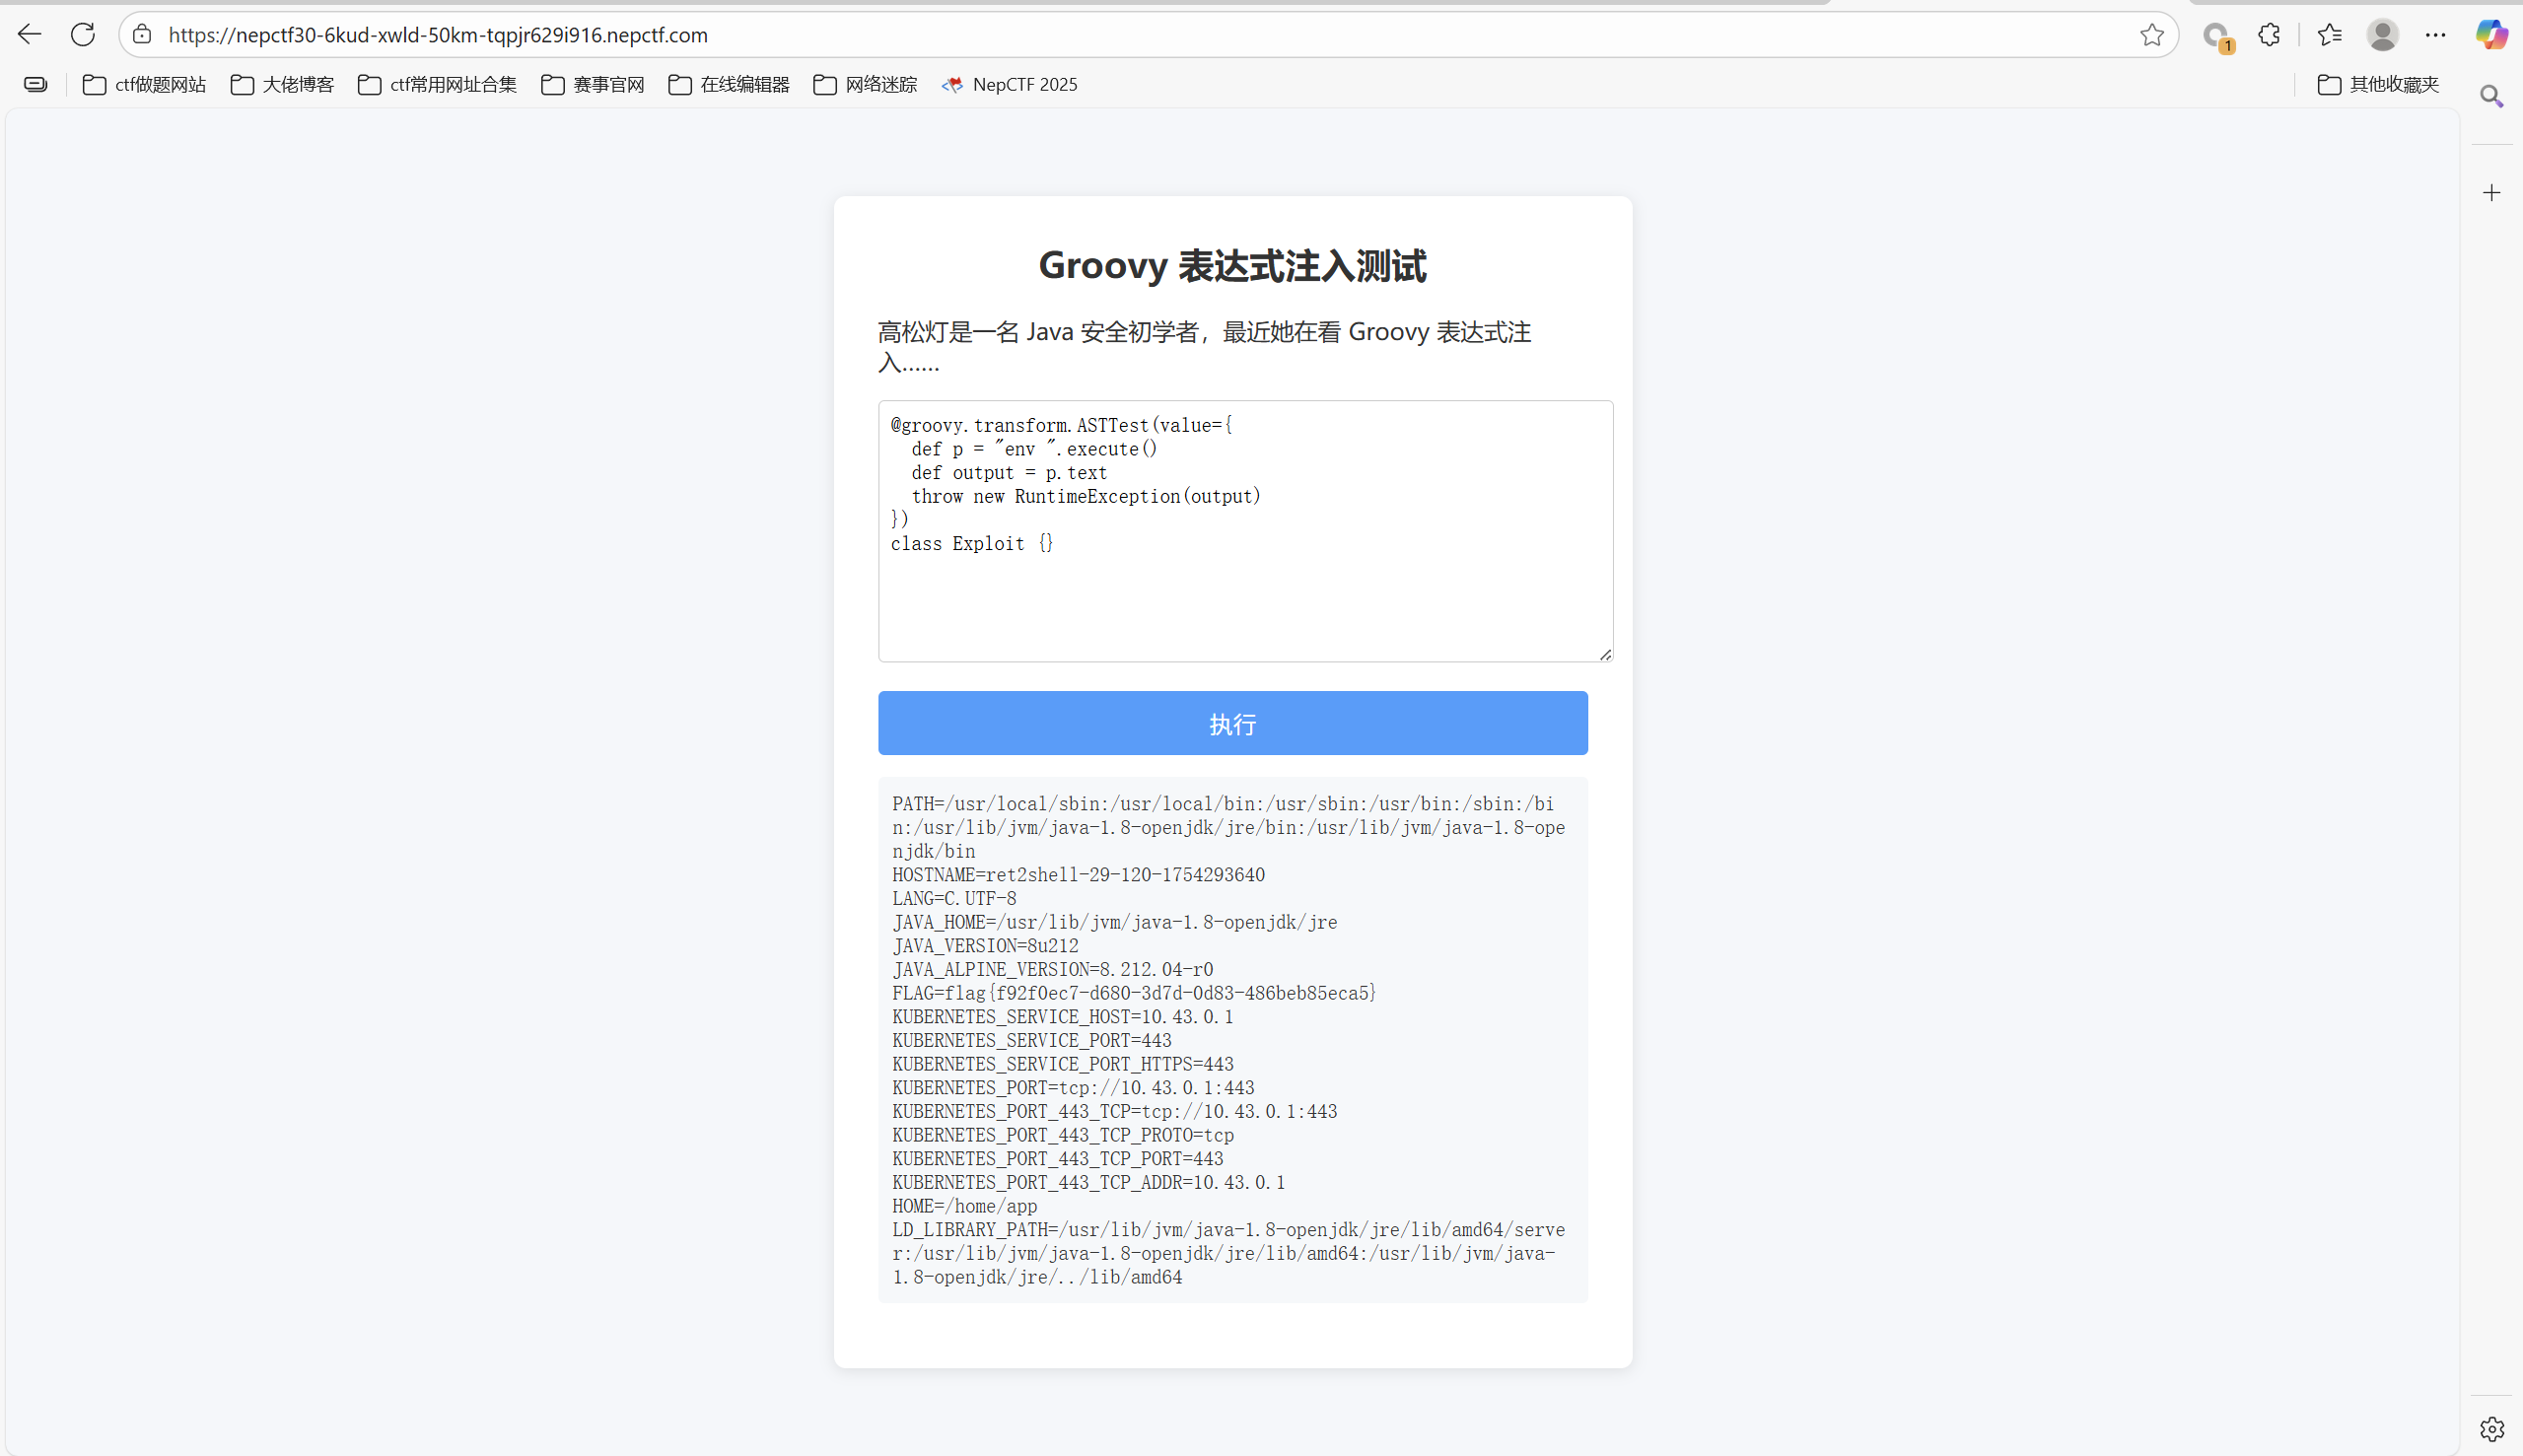Open the Extensions puzzle icon

2269,35
